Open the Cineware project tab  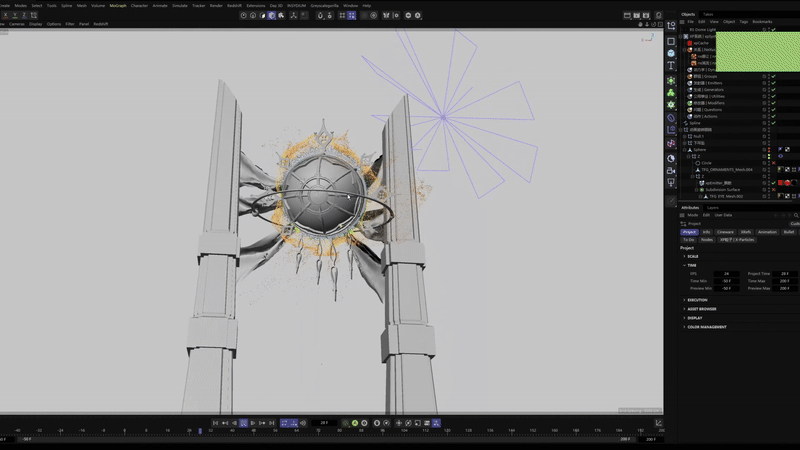tap(725, 232)
